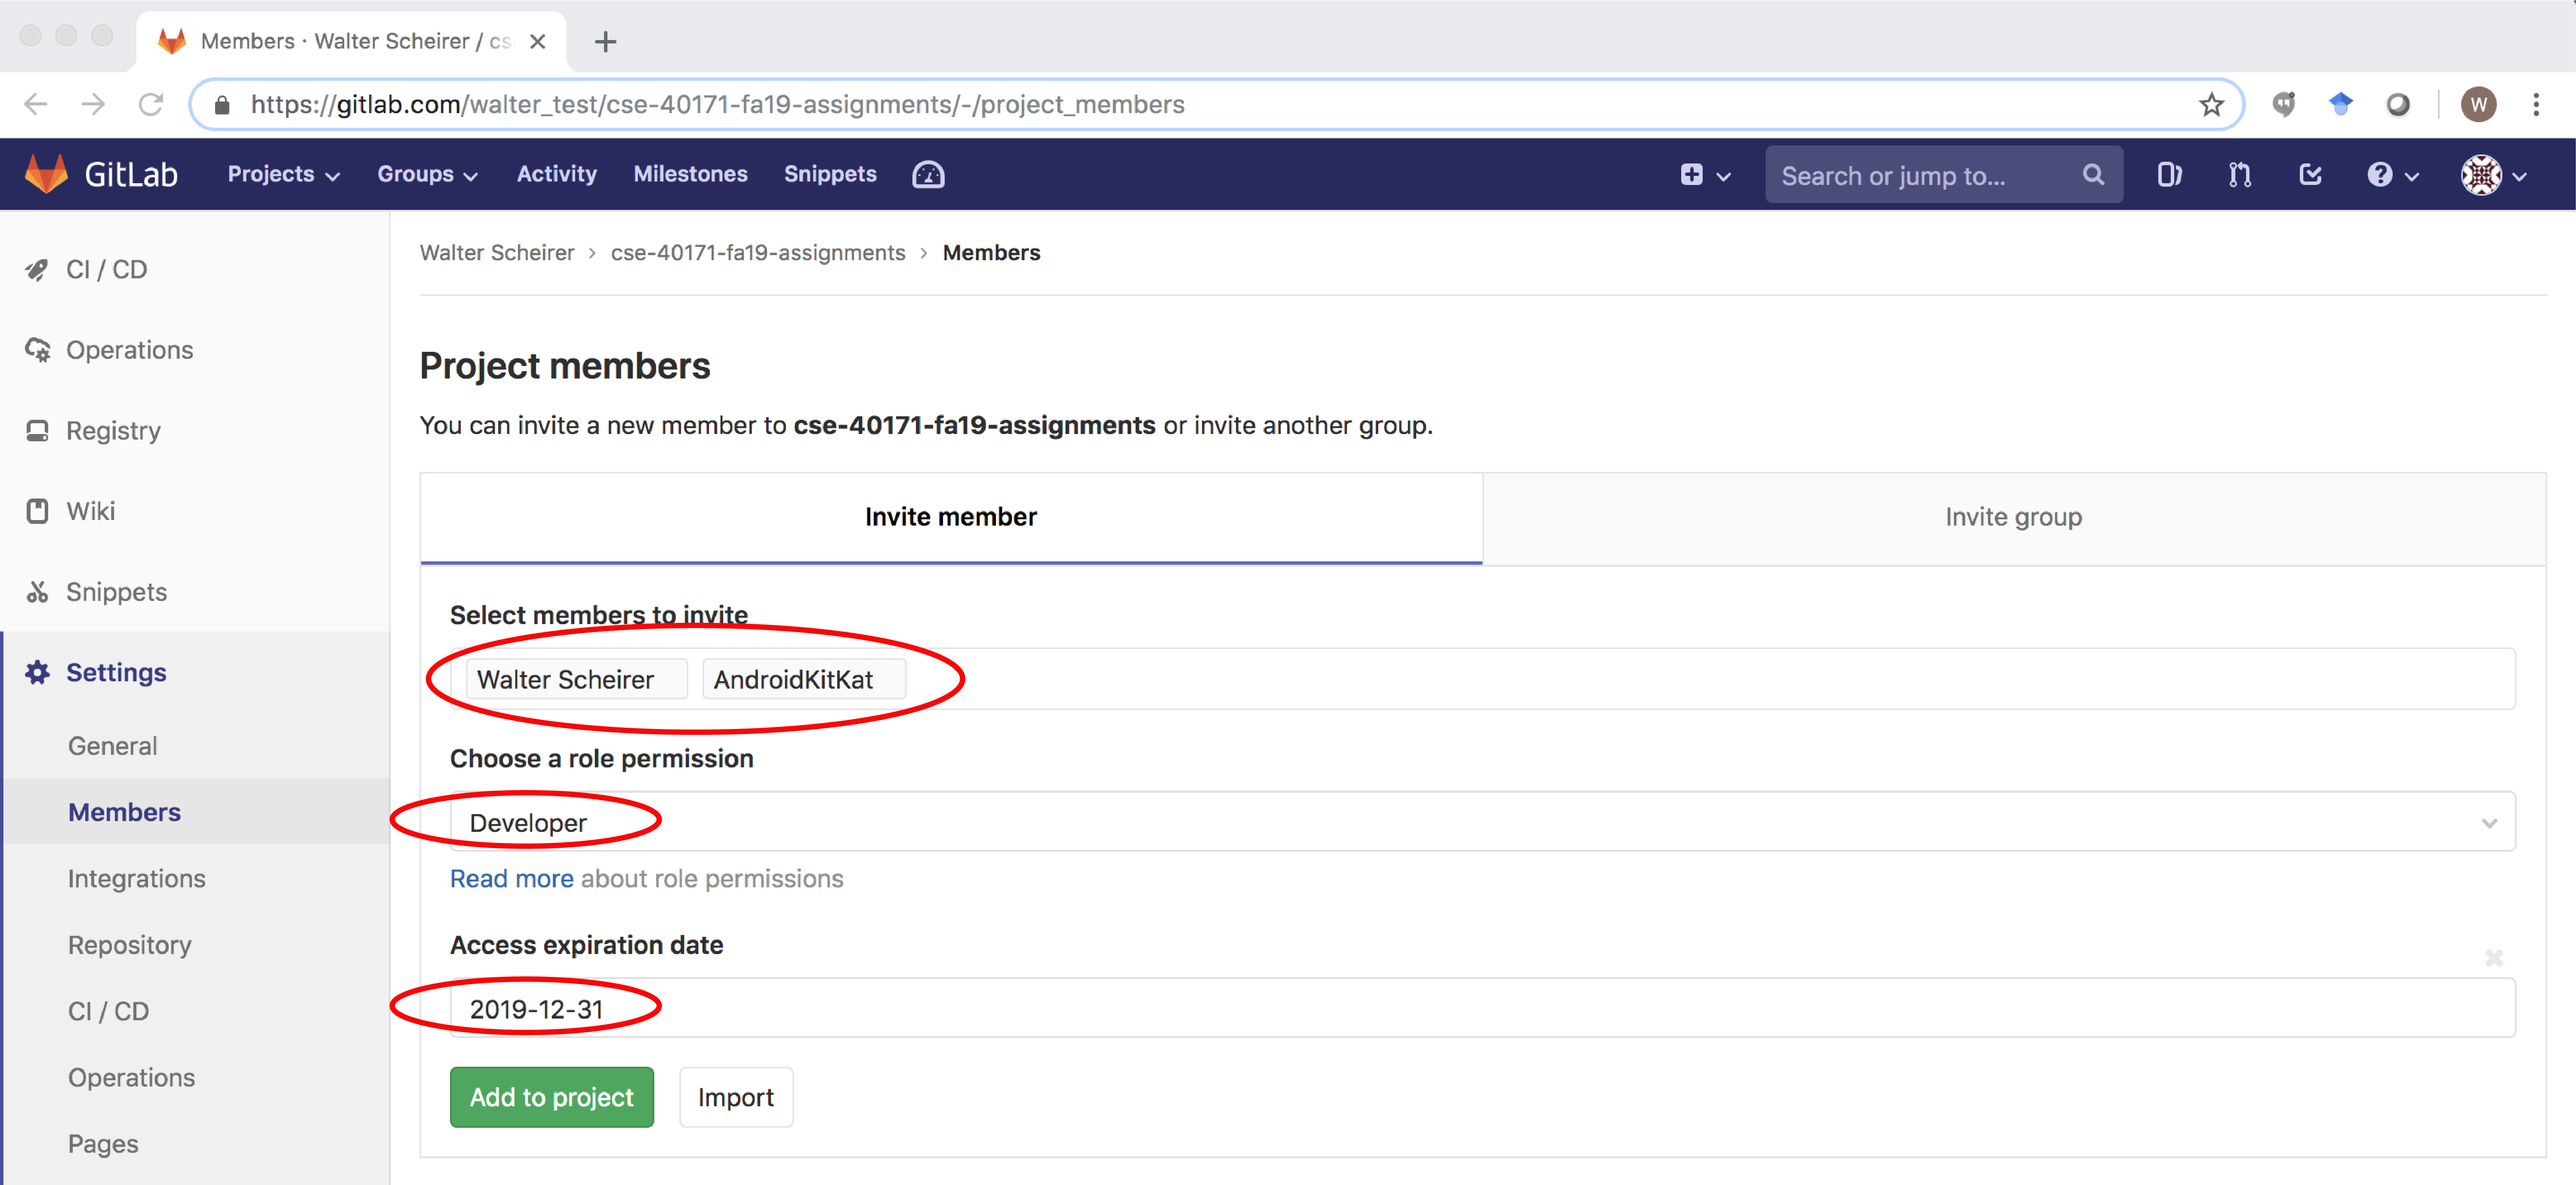The width and height of the screenshot is (2576, 1185).
Task: Open Milestones in the top navbar
Action: click(690, 174)
